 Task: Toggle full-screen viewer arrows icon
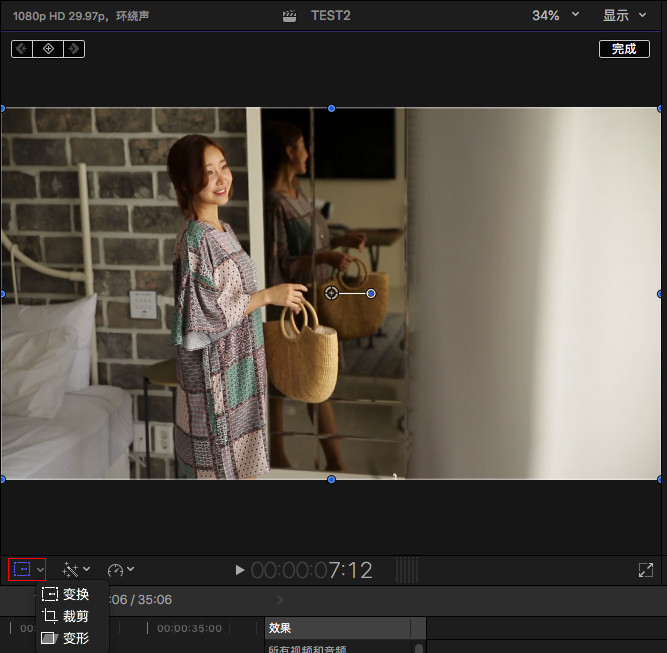click(x=646, y=570)
